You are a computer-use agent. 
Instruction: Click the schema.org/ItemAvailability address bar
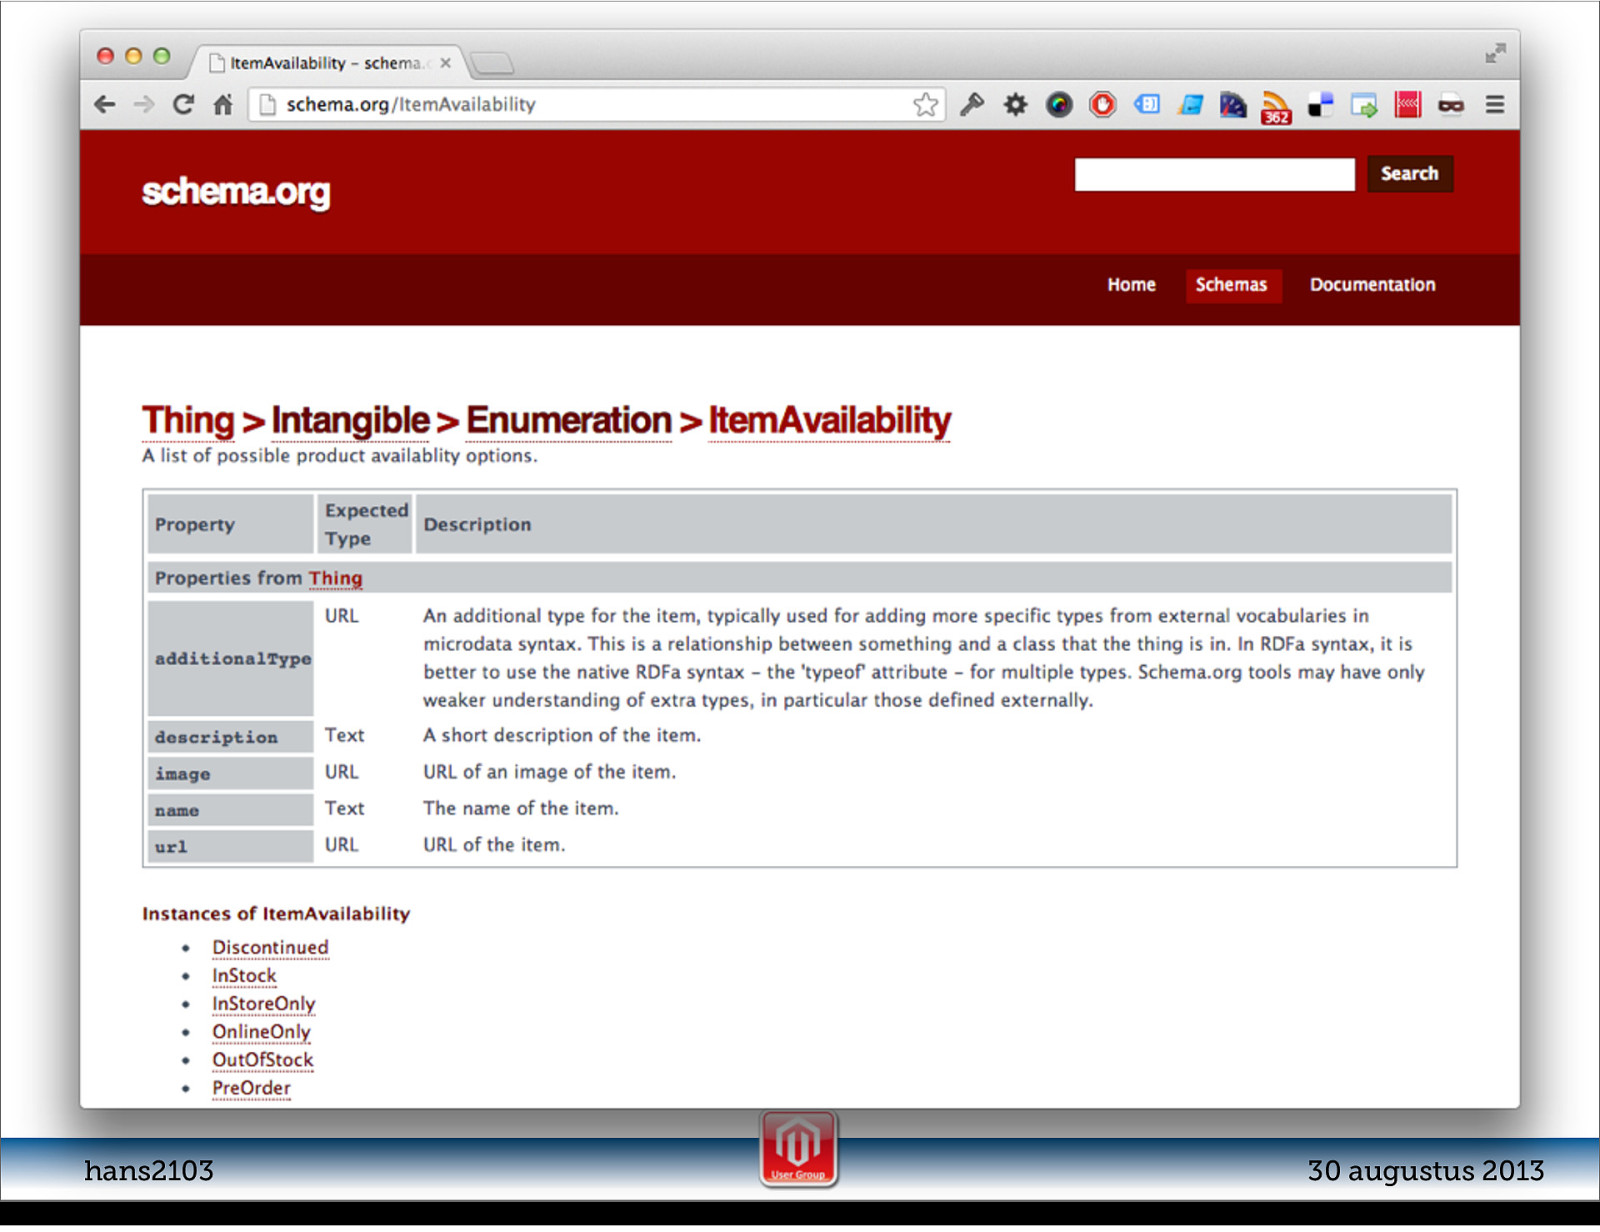[597, 104]
